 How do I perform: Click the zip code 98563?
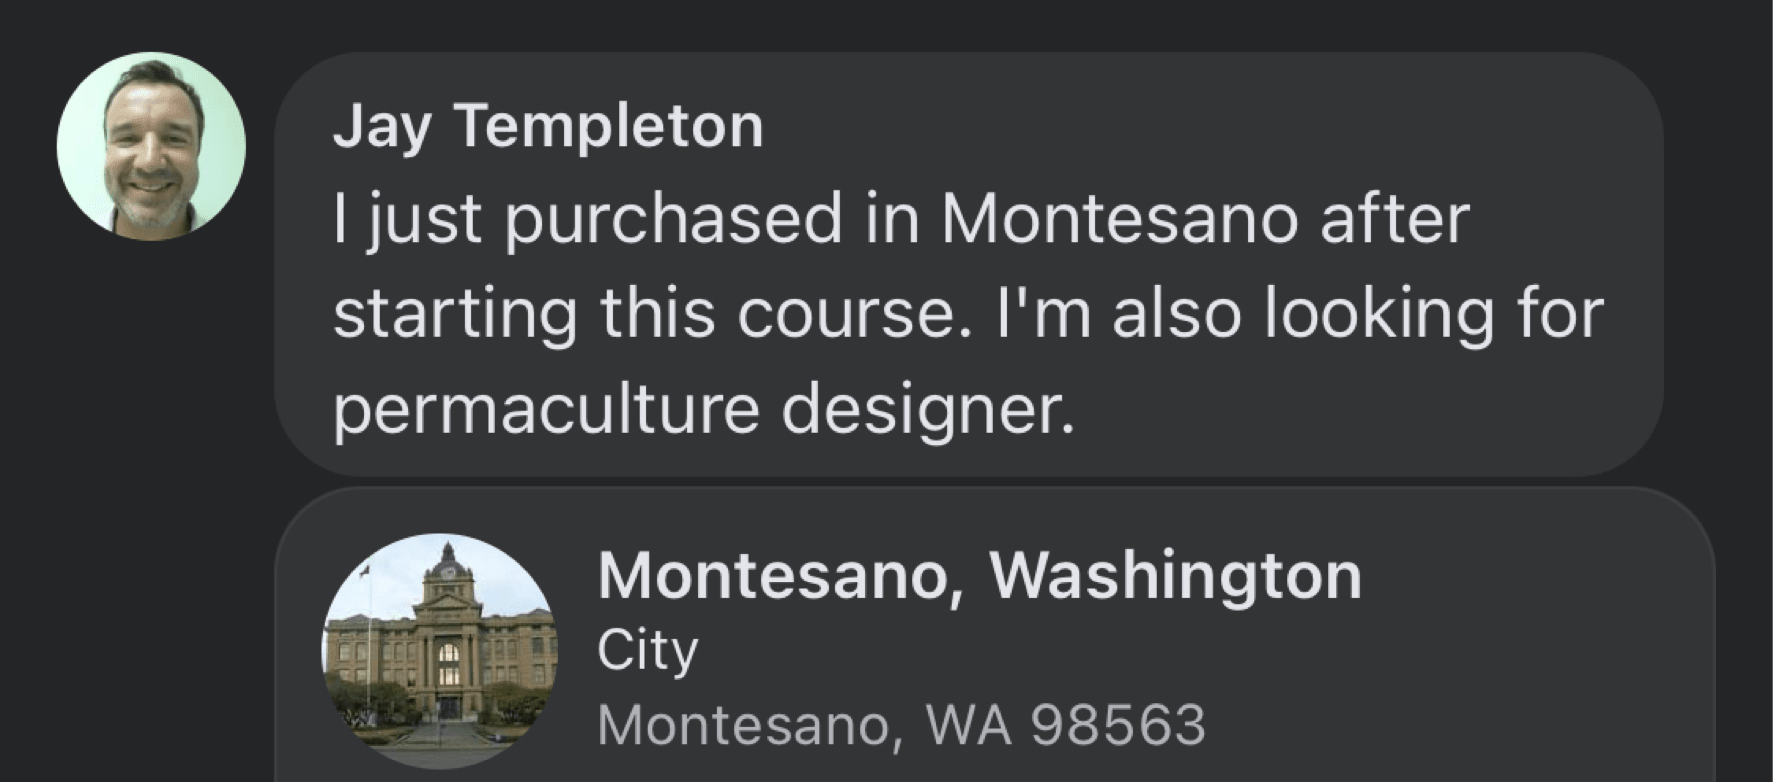pos(1118,725)
